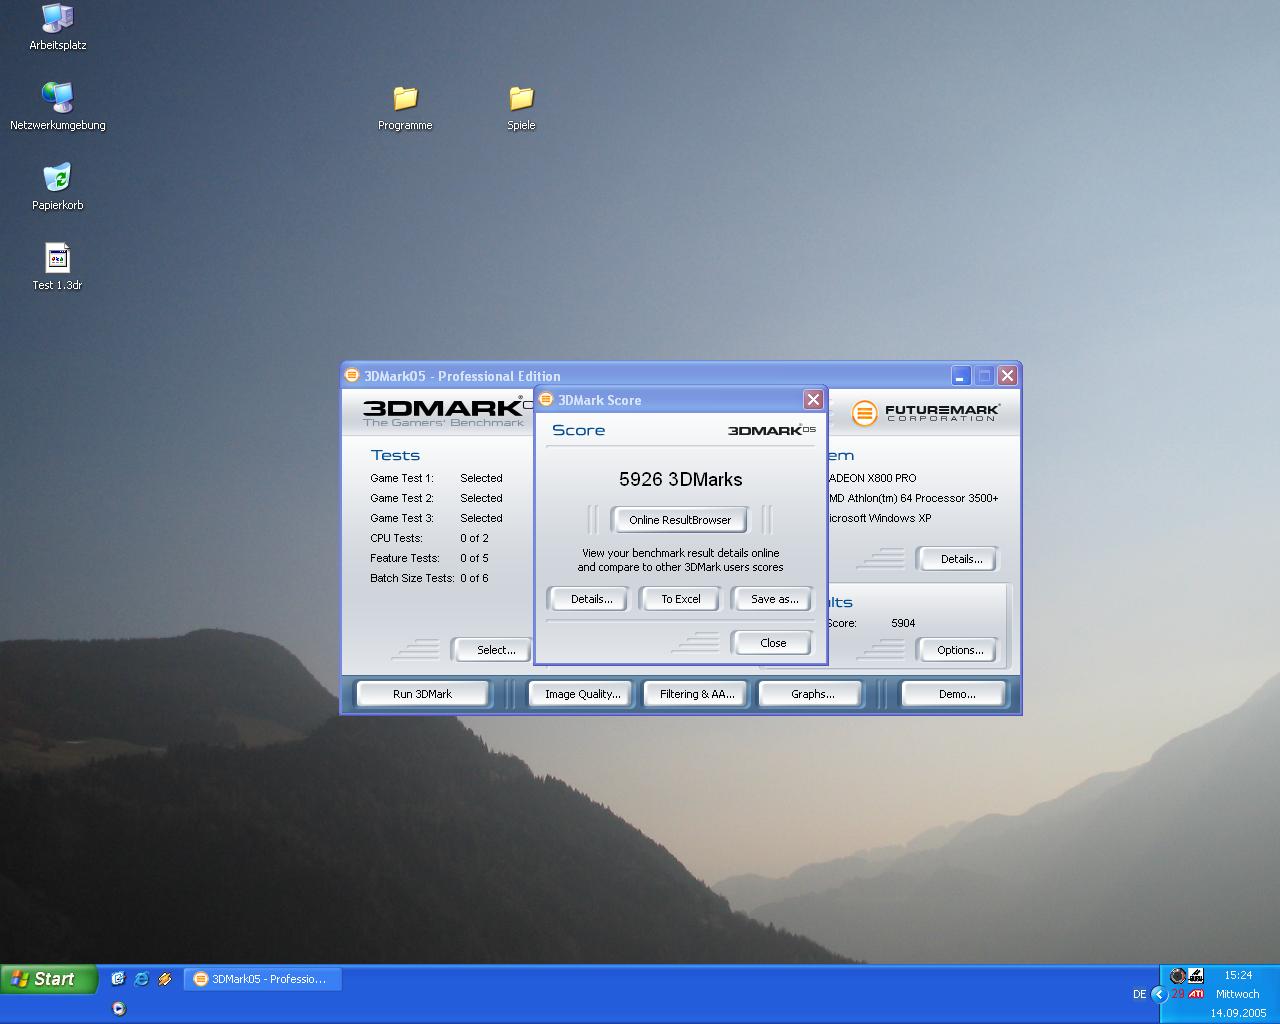Minimize the 3DMark05 main window
This screenshot has width=1280, height=1024.
point(961,376)
